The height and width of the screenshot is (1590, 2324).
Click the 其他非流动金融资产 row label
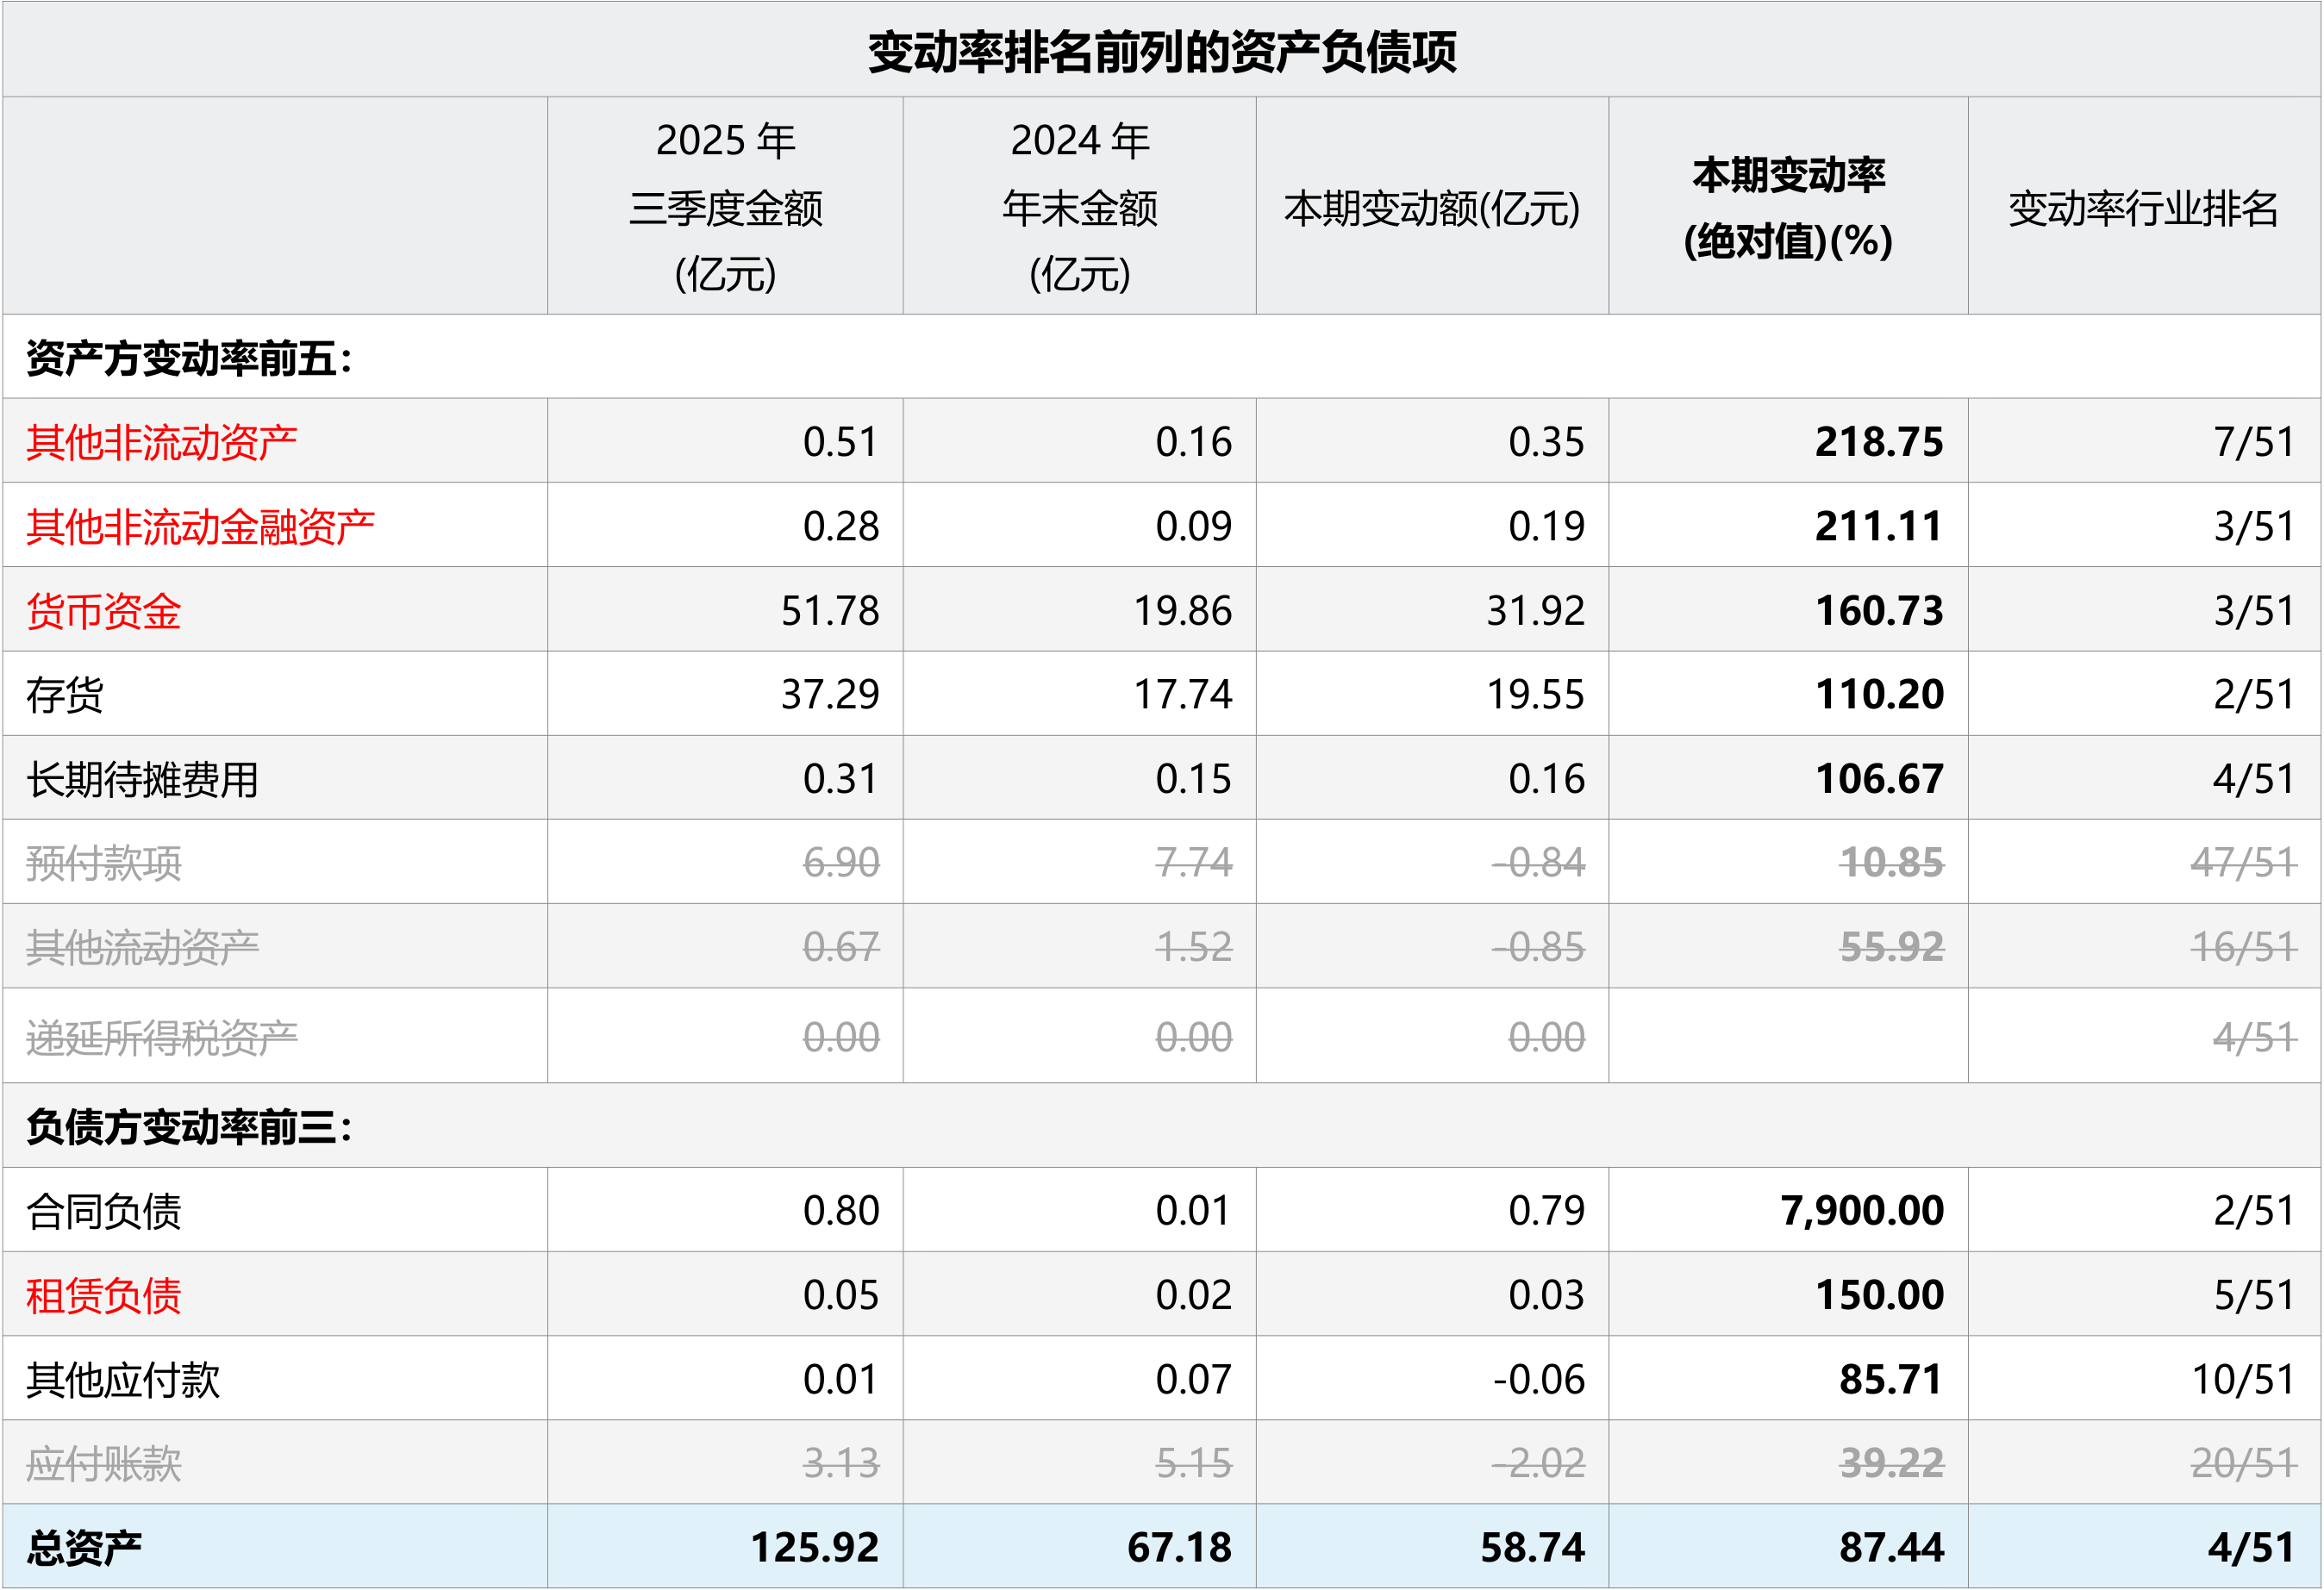200,526
